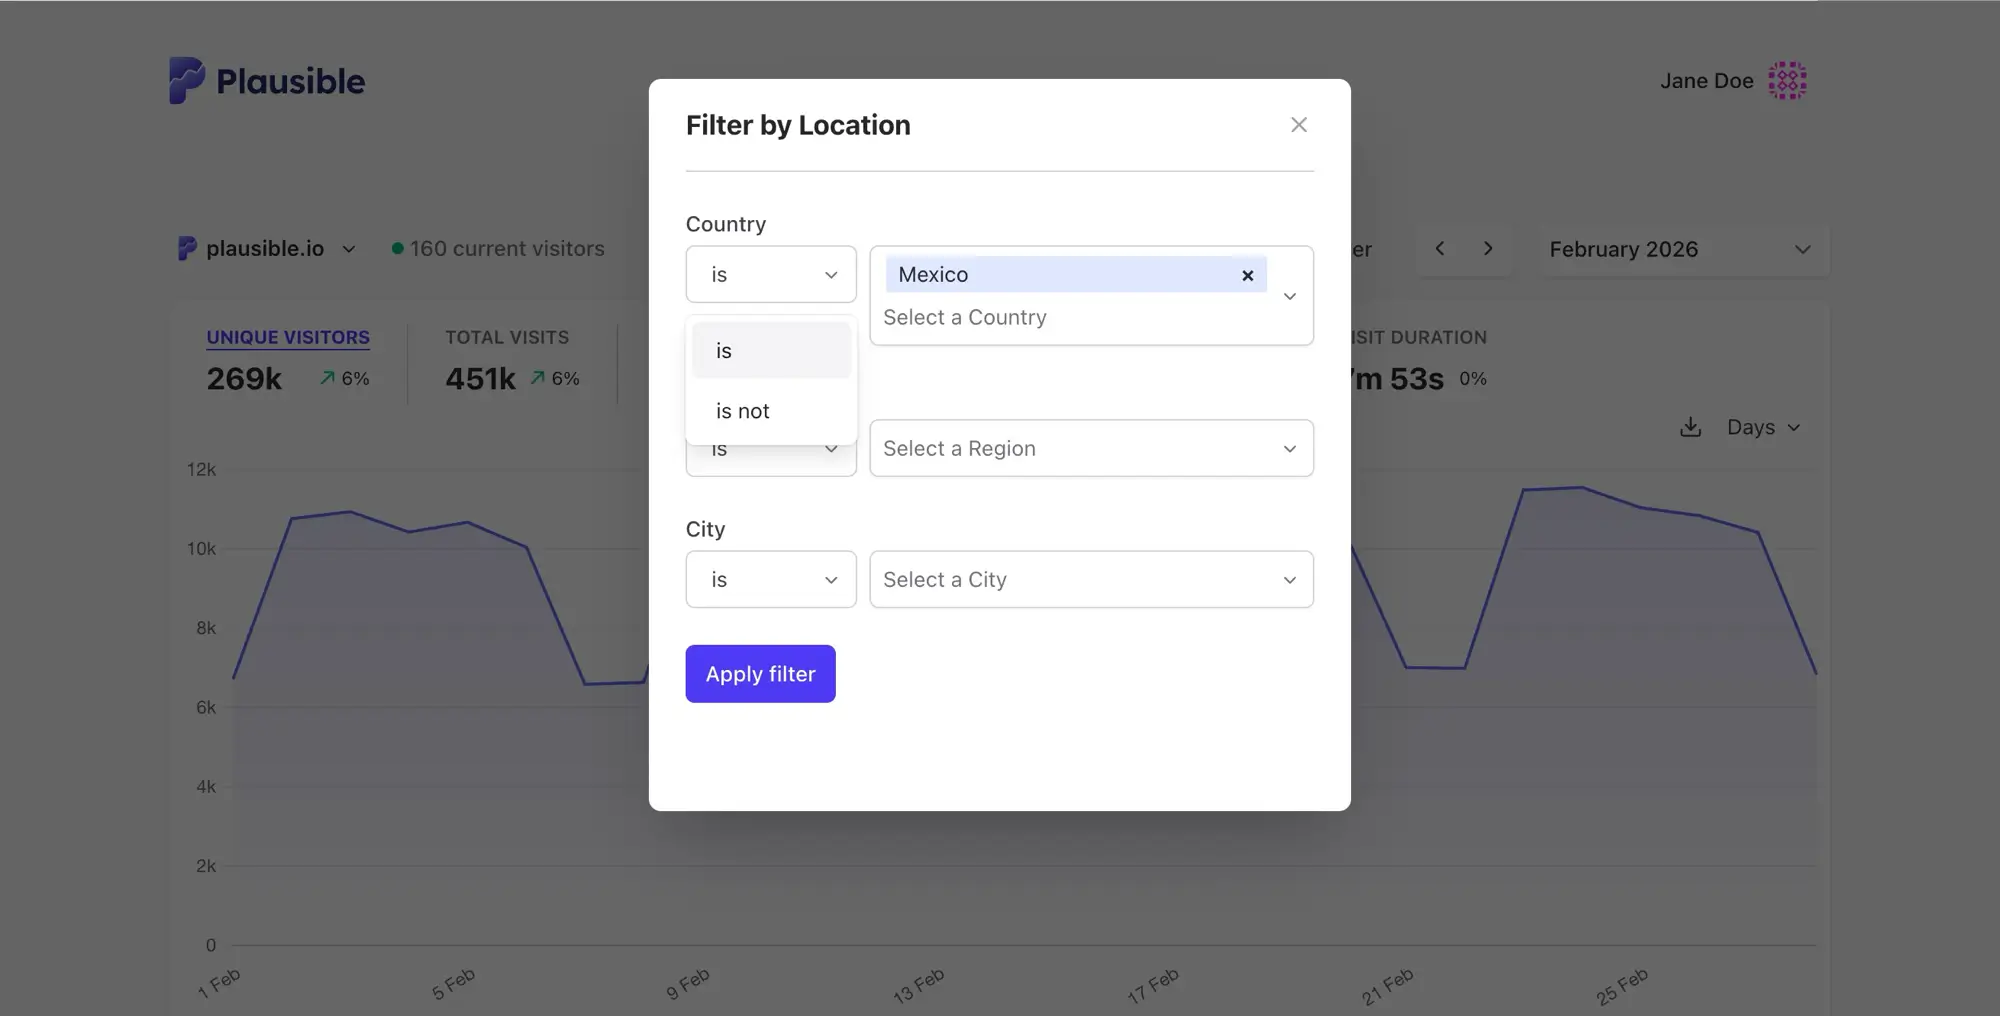Open the Select a Region dropdown
This screenshot has width=2000, height=1016.
tap(1091, 448)
